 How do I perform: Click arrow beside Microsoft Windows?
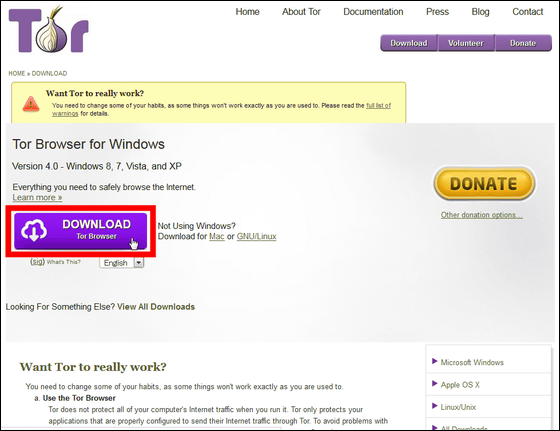tap(435, 361)
